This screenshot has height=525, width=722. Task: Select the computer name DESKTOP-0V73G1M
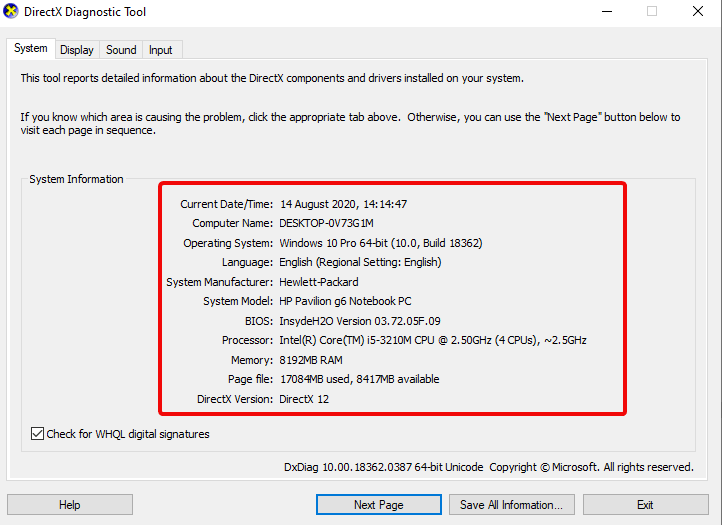click(326, 223)
